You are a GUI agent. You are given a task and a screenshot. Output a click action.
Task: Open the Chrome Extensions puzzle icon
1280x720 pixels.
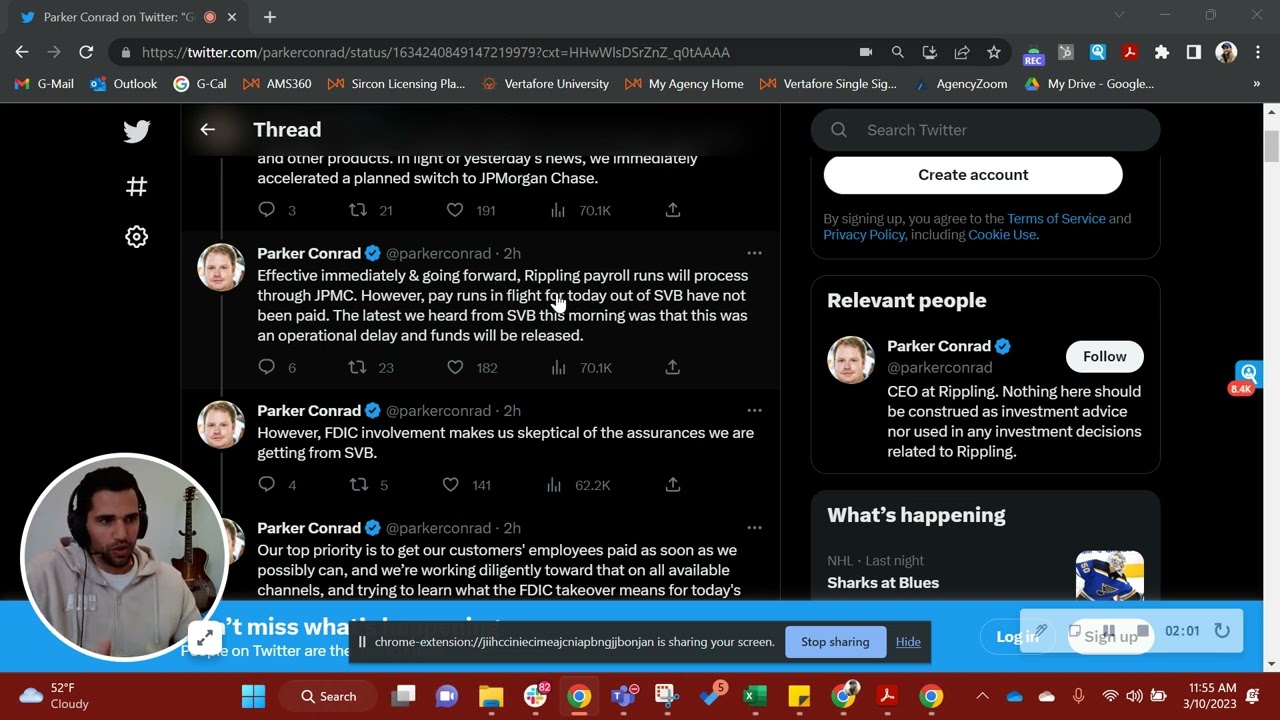[1161, 52]
